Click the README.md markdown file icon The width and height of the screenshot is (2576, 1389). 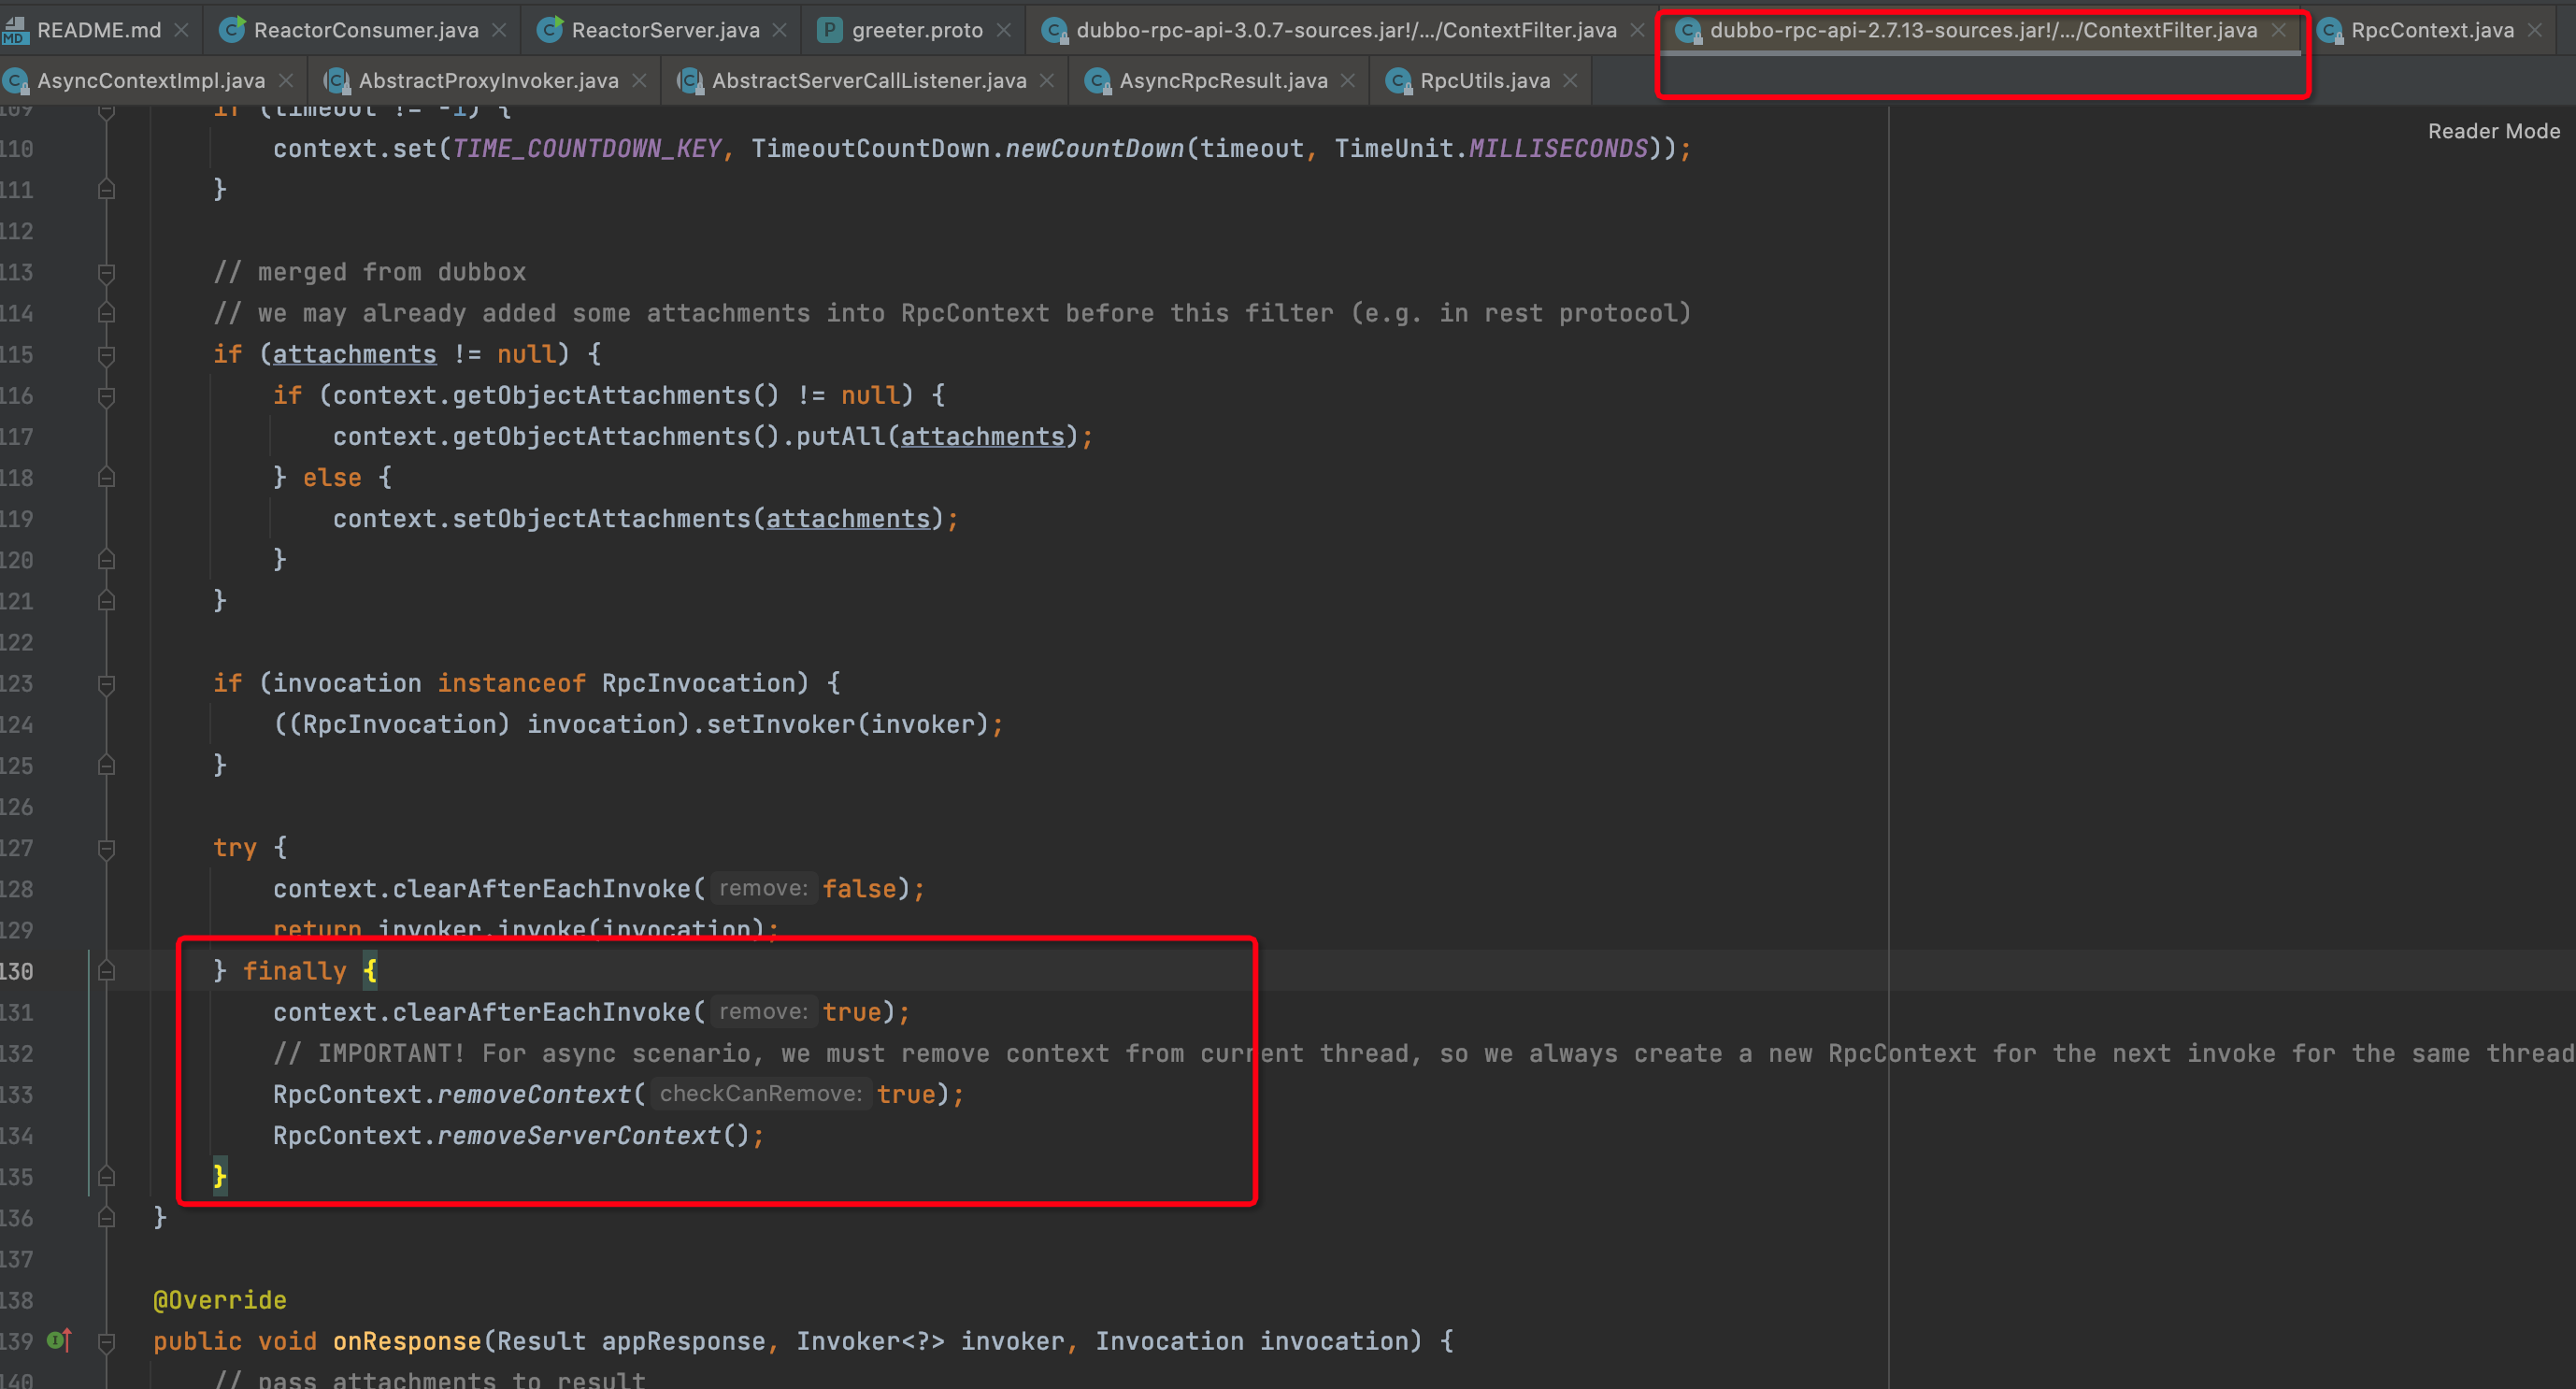15,31
